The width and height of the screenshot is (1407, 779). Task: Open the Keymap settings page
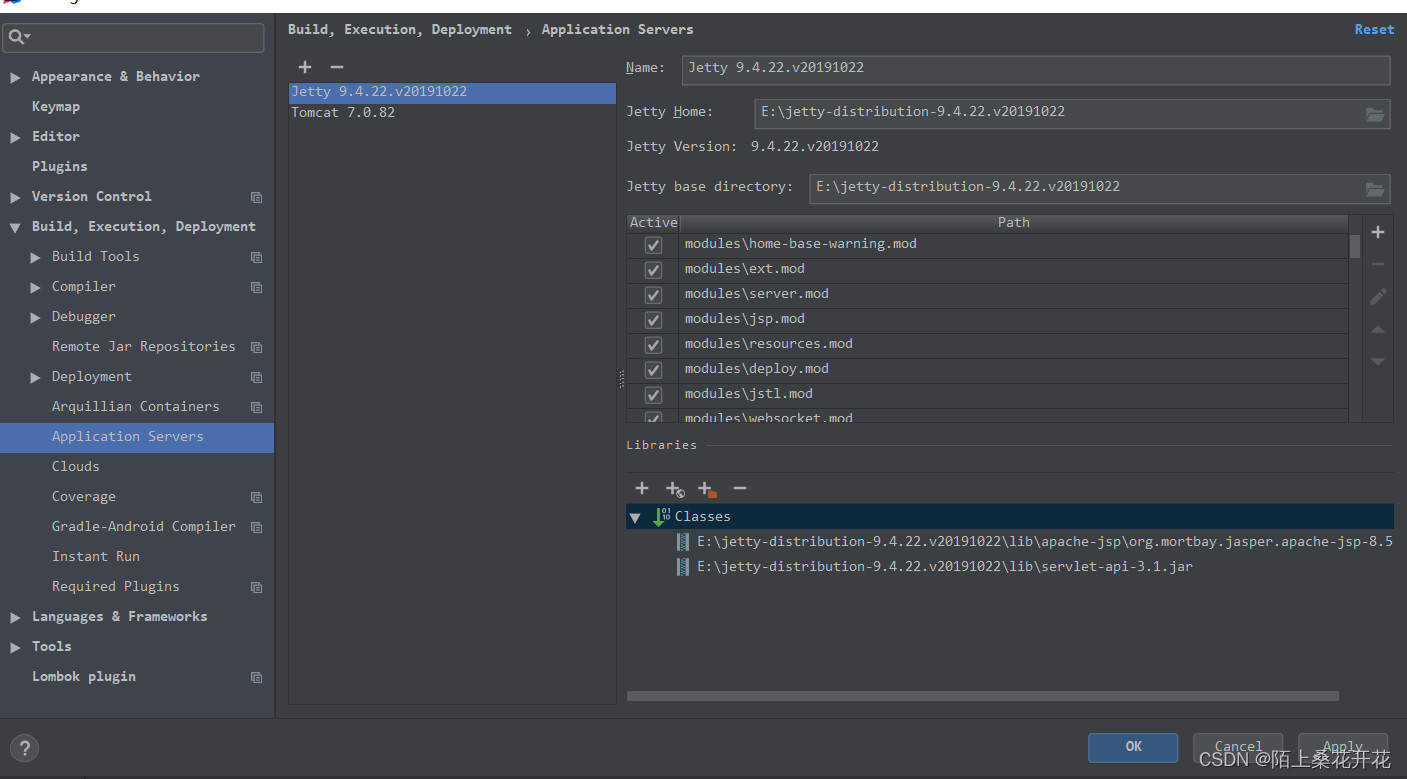56,106
